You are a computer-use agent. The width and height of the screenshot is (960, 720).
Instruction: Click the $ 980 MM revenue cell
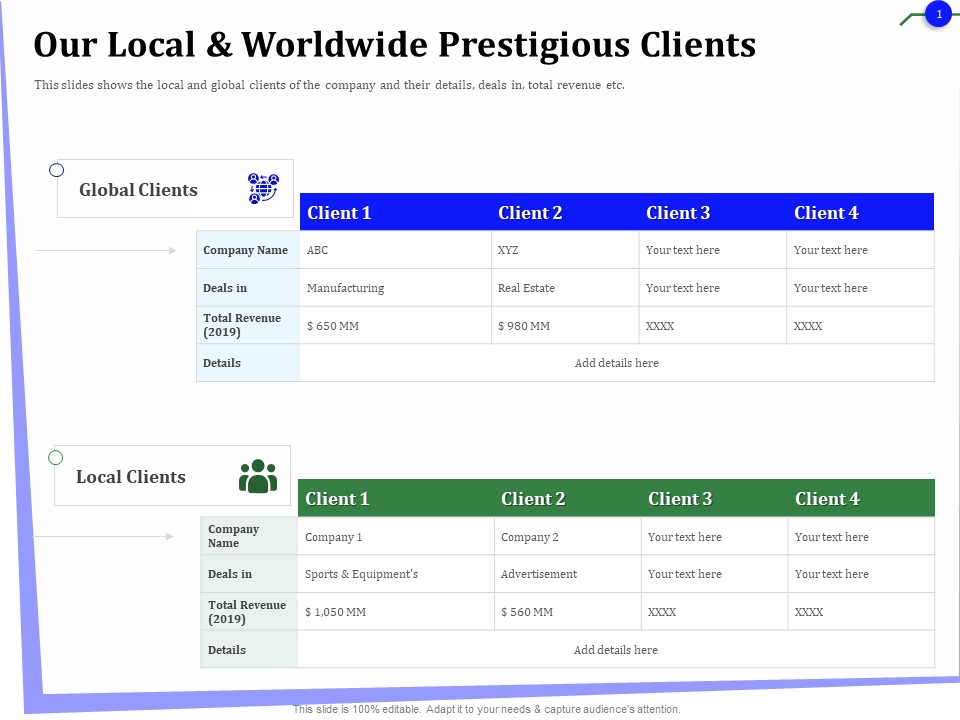coord(565,326)
